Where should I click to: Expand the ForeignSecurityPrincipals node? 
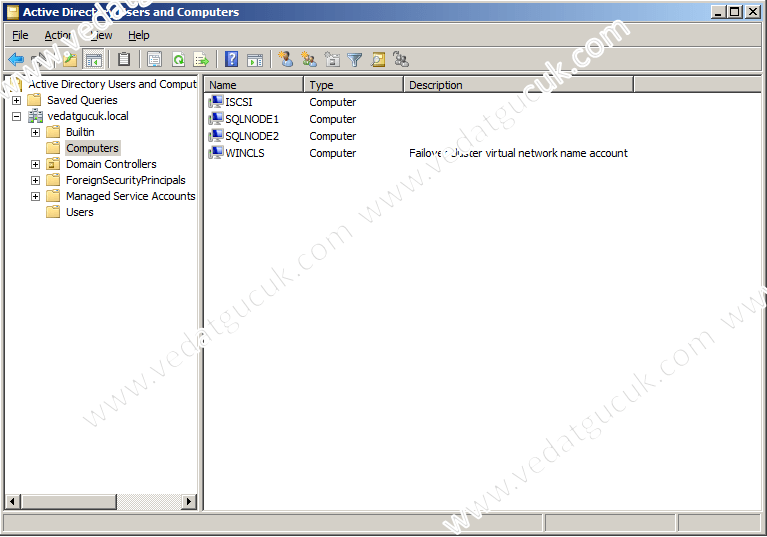(x=35, y=180)
